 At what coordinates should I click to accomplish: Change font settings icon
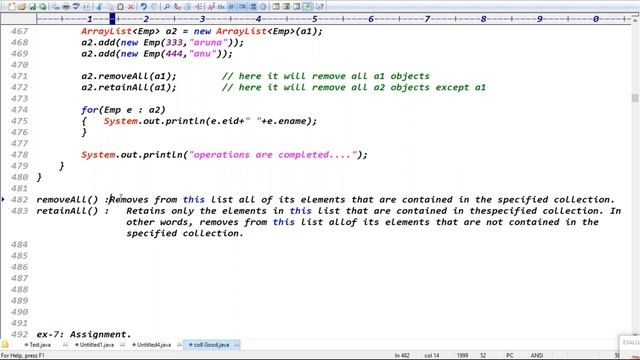[x=211, y=7]
